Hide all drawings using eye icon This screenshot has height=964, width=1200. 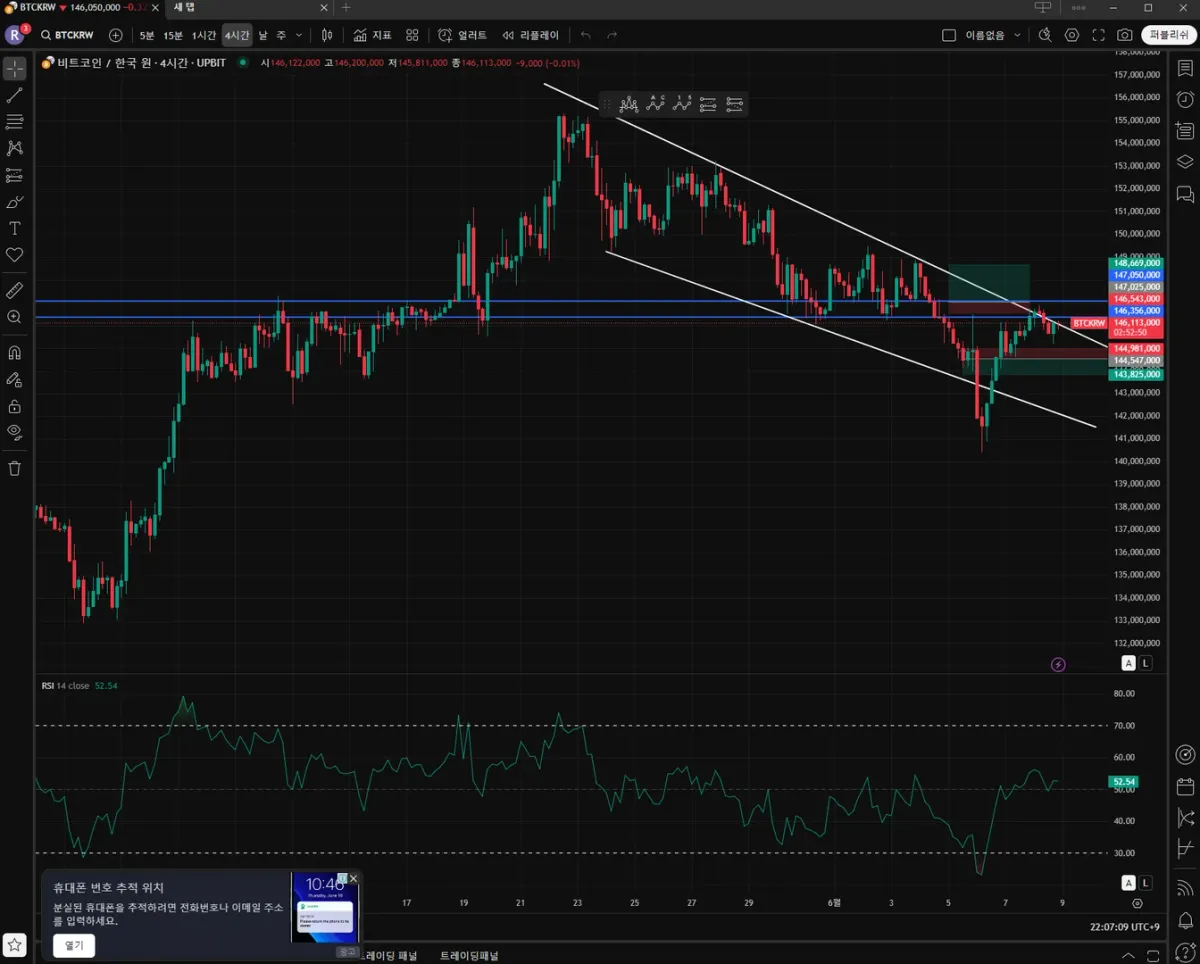[x=15, y=432]
